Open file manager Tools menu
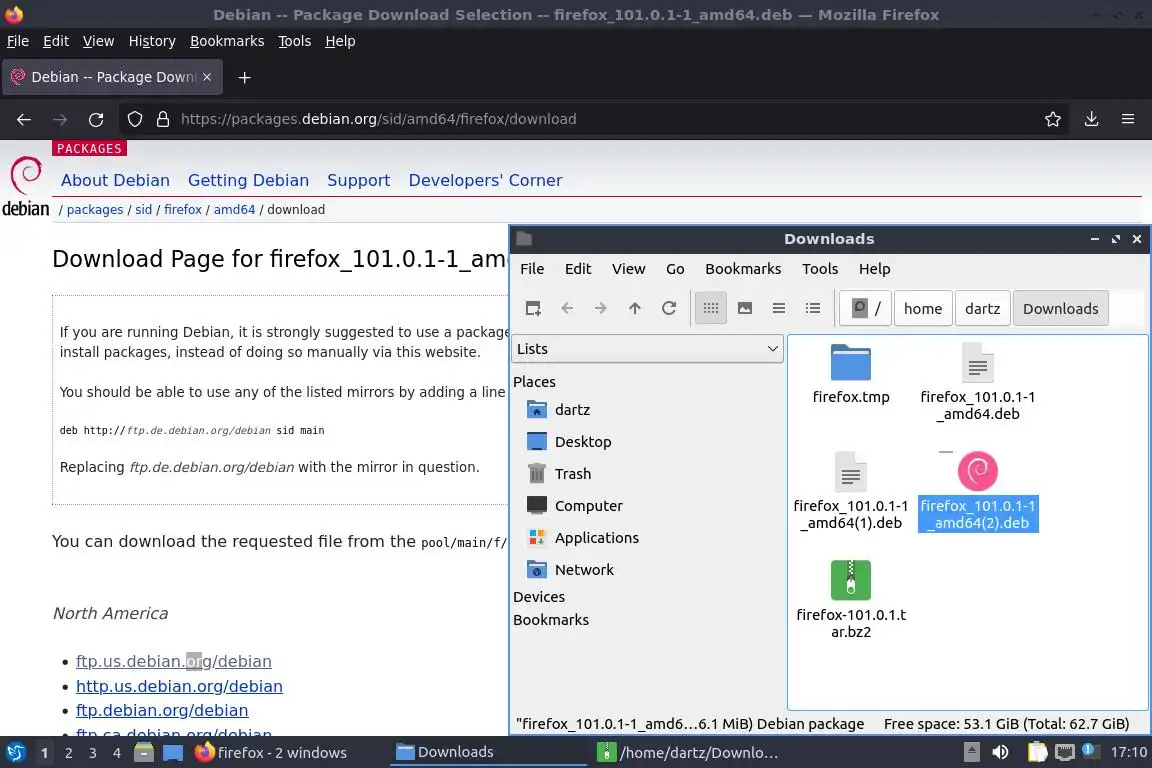 [820, 269]
